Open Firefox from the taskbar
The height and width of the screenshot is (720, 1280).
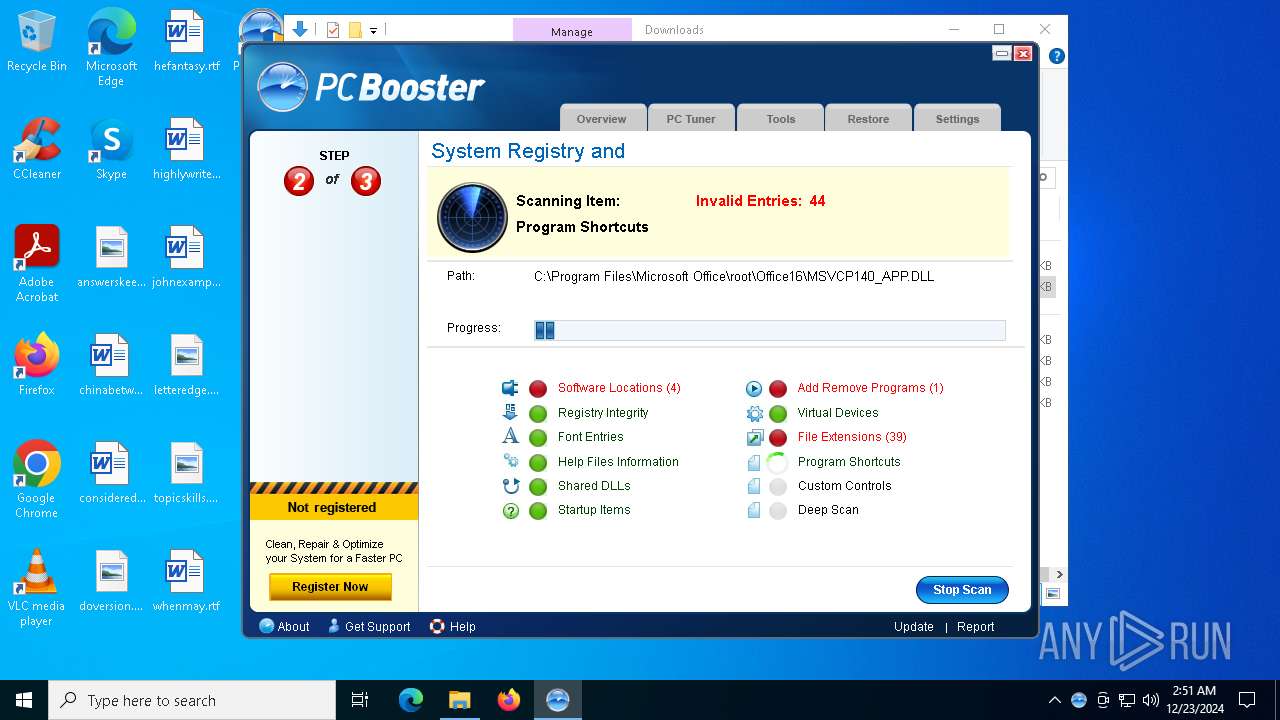pyautogui.click(x=509, y=700)
